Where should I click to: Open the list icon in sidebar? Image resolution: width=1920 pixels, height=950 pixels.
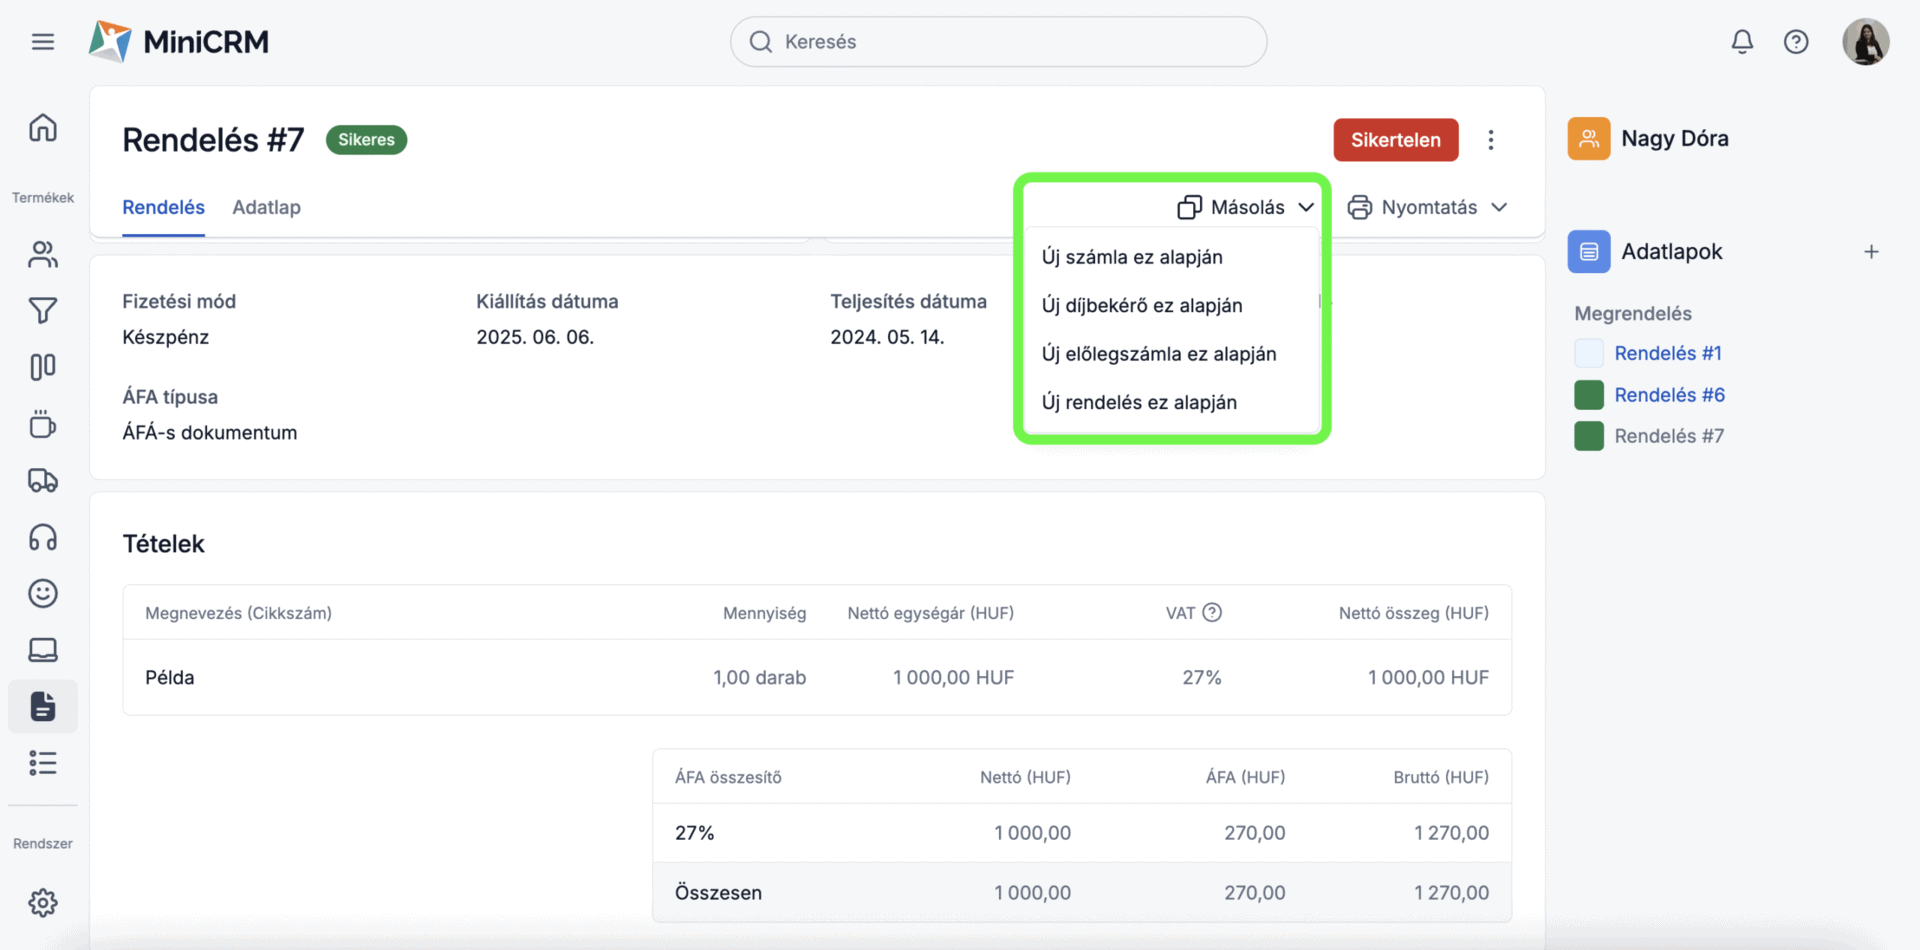(43, 763)
